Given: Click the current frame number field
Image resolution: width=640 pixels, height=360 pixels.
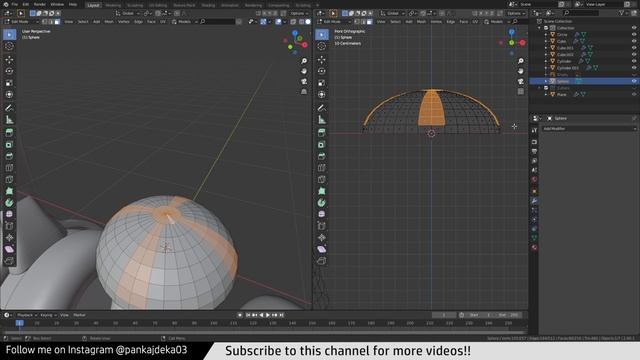Looking at the screenshot, I should [444, 315].
